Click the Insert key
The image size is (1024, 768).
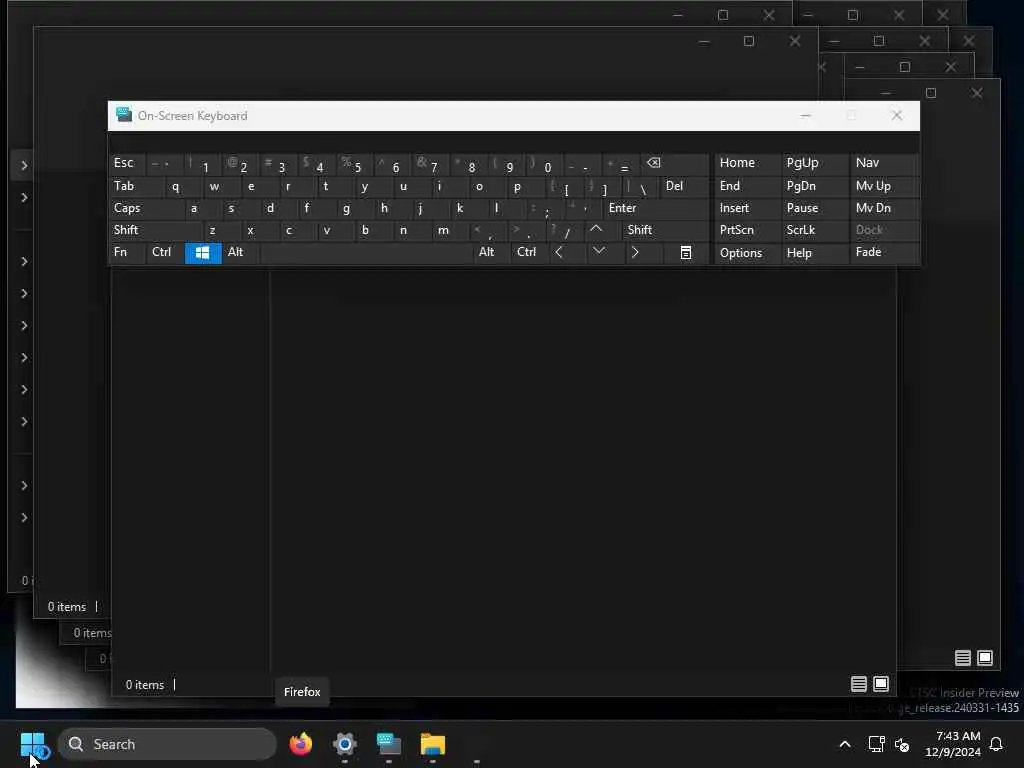pos(747,208)
